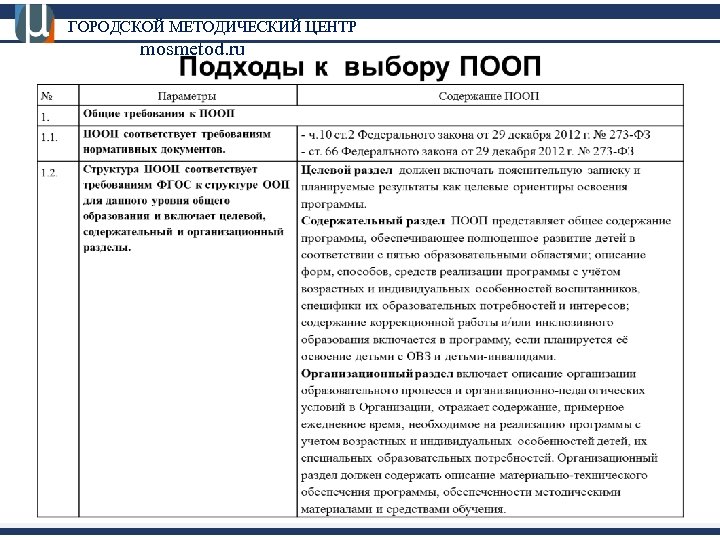
Task: Select the slide title 'Подходы к выбору ПООП'
Action: click(360, 67)
